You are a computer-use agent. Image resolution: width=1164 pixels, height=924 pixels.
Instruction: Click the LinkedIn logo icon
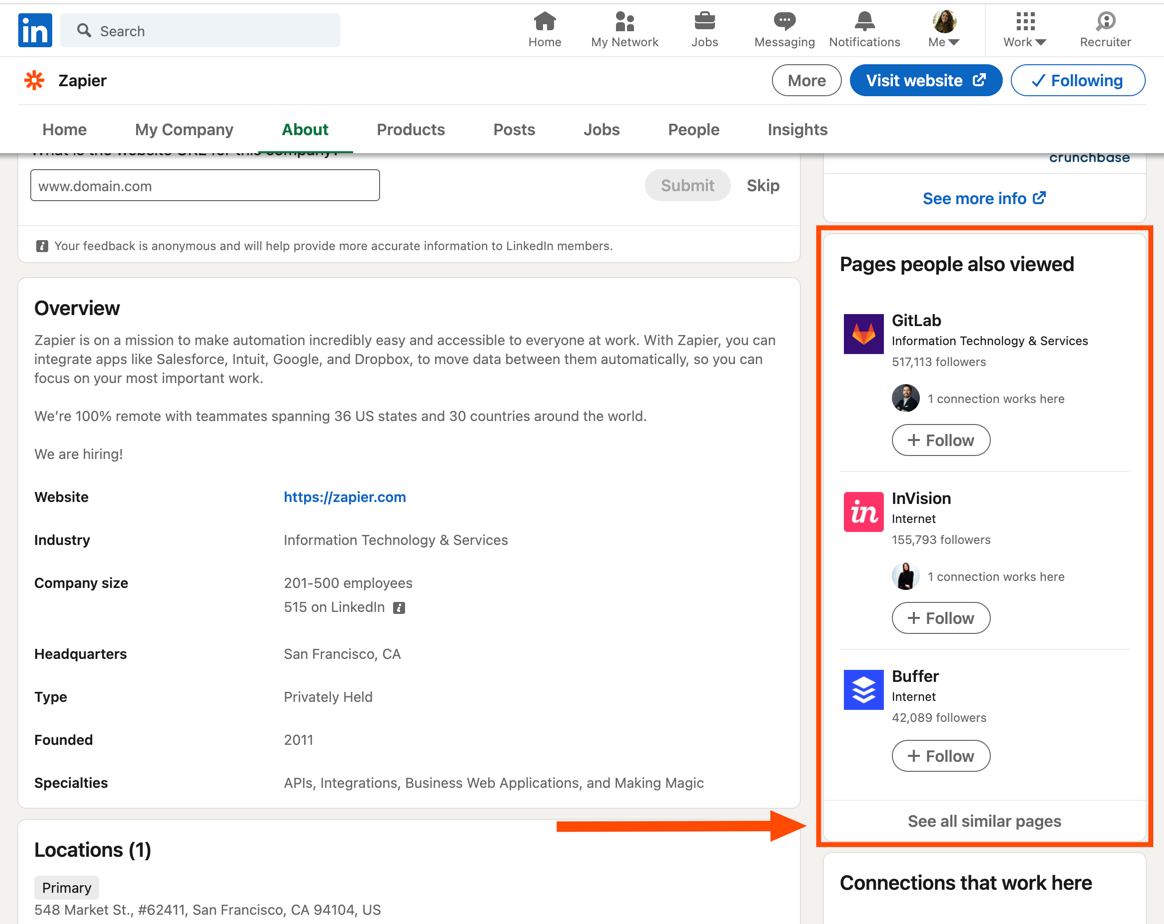35,30
